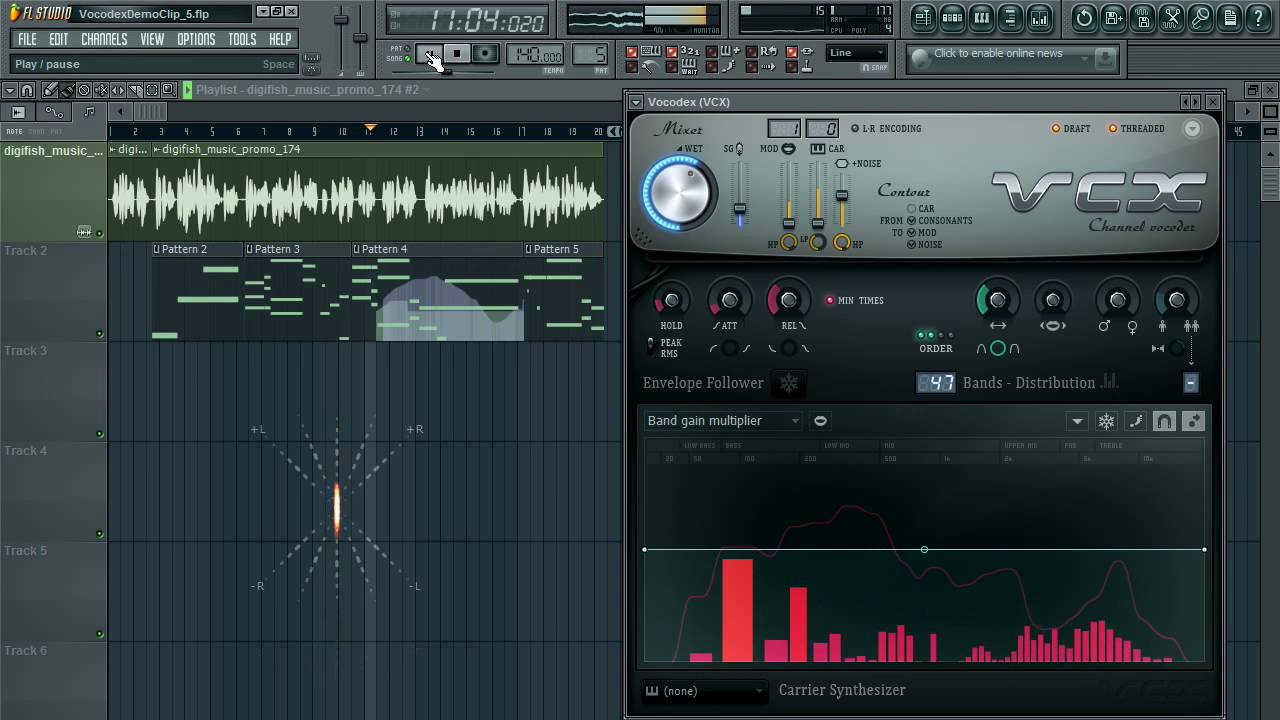Open the Project info document icon
The image size is (1280, 720).
point(1230,18)
